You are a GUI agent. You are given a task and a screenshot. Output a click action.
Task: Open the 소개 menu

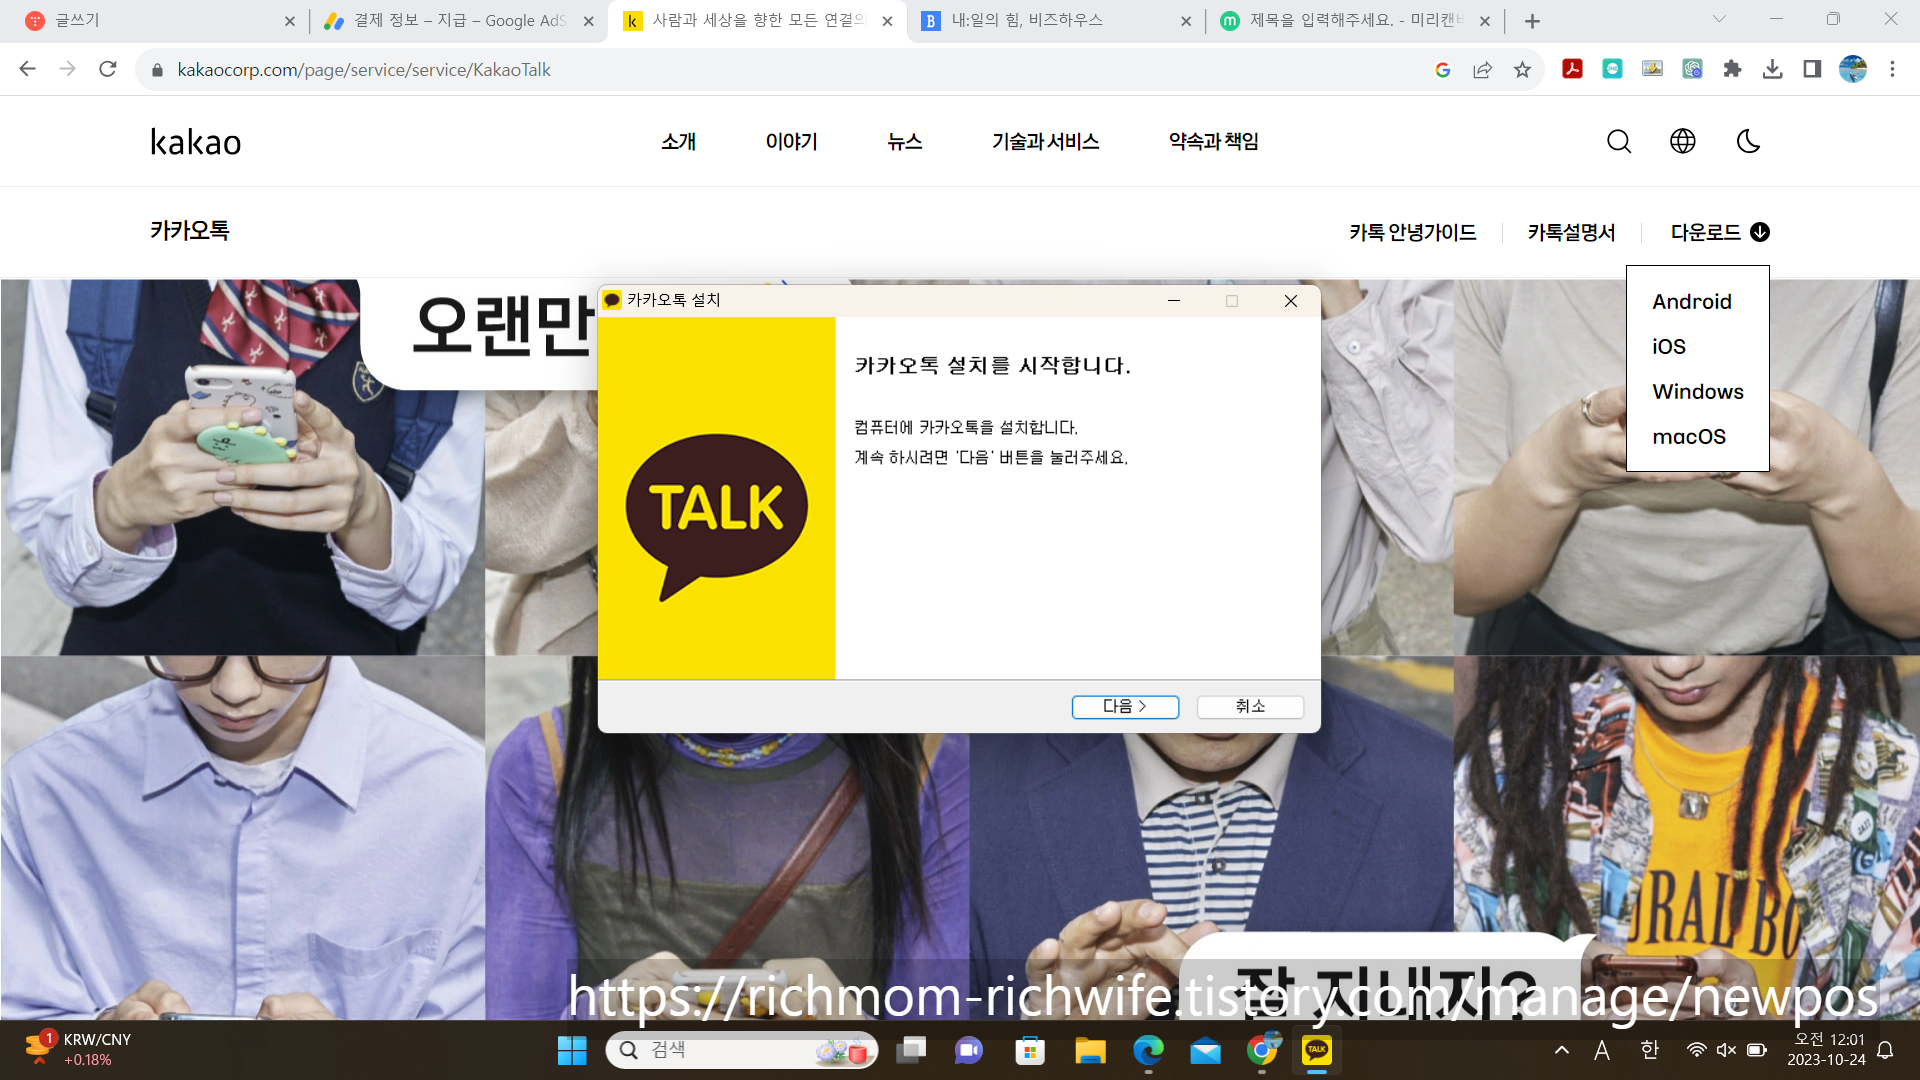coord(678,141)
